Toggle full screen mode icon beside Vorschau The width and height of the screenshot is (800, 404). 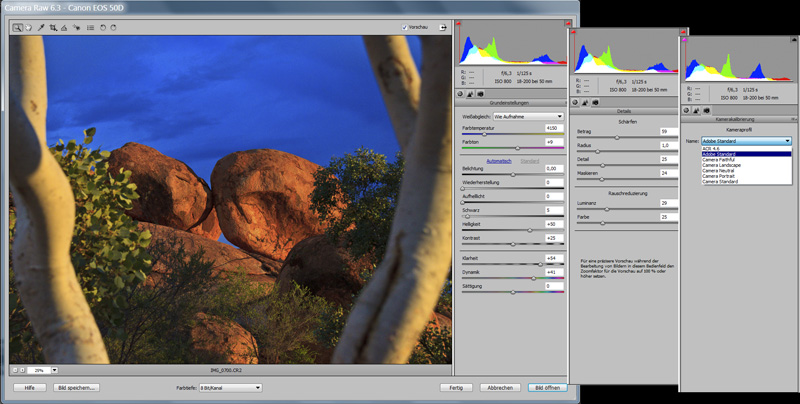pyautogui.click(x=442, y=28)
